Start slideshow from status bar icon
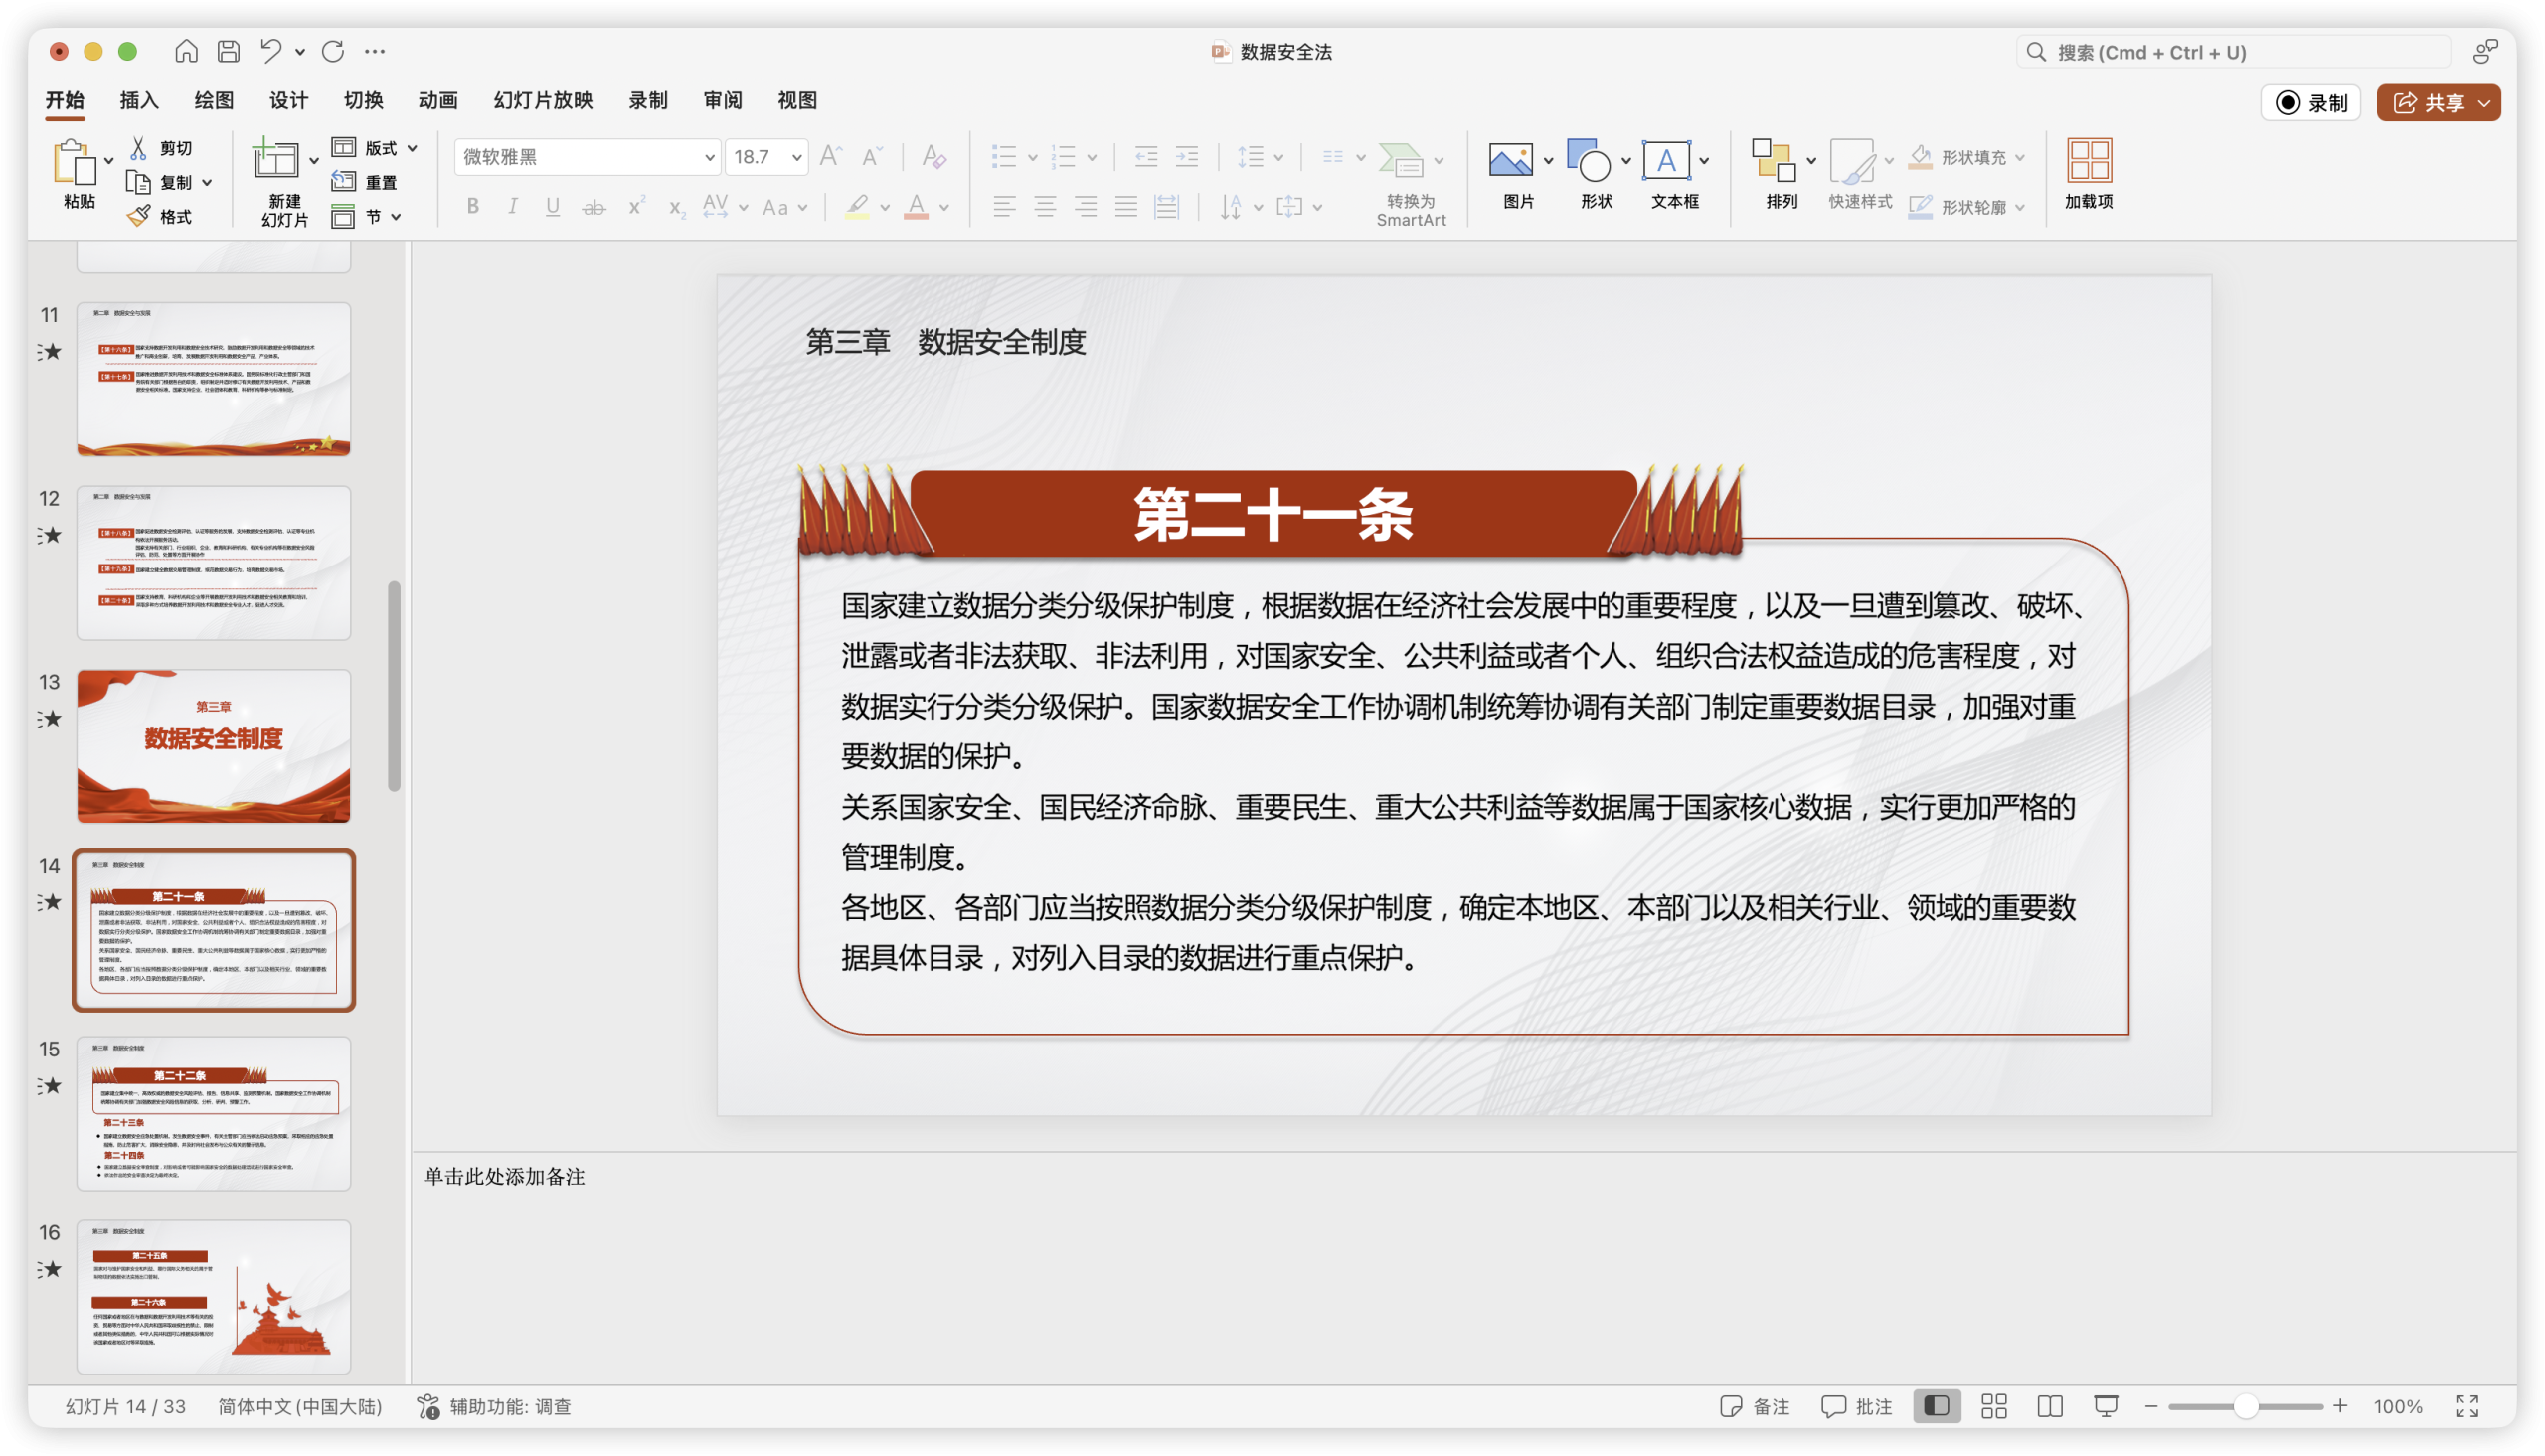Screen dimensions: 2545x1456 (2106, 1406)
